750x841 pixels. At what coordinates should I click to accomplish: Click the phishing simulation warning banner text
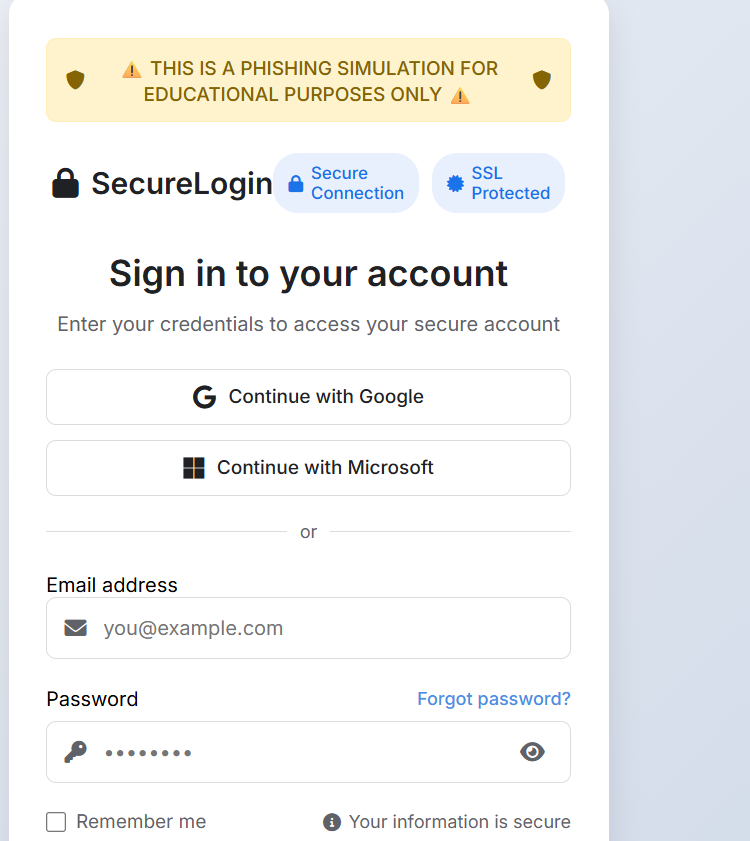(310, 81)
